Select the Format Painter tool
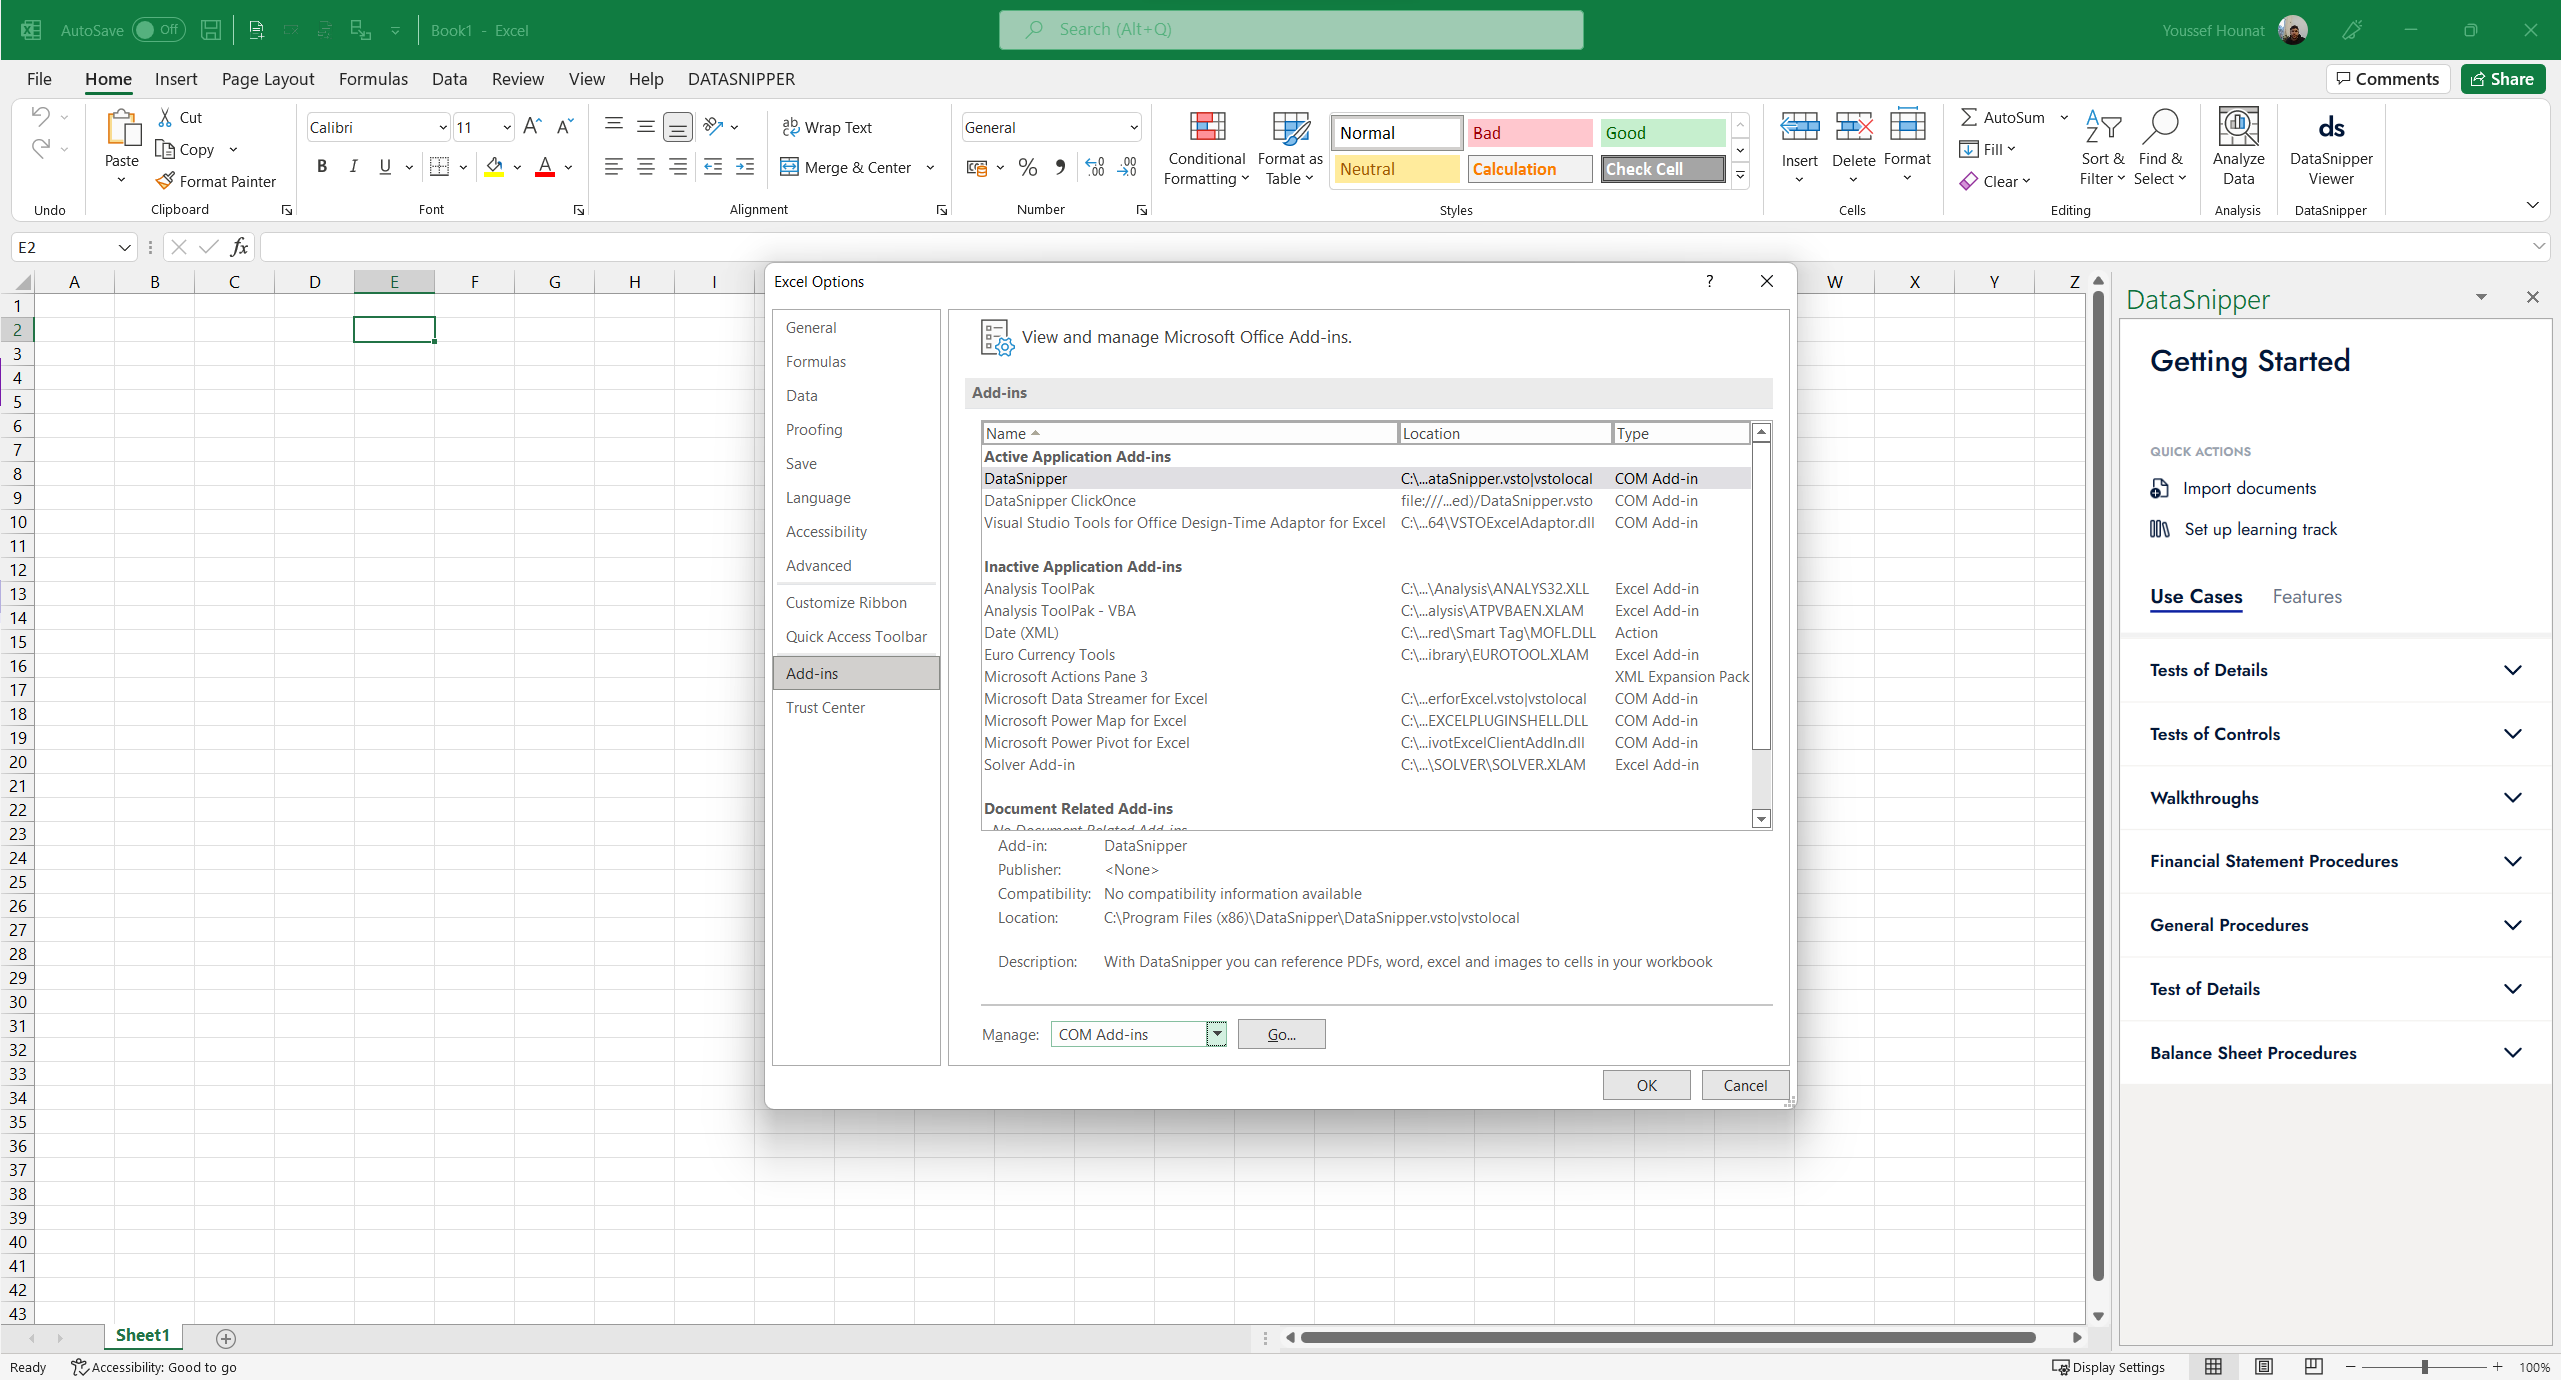The height and width of the screenshot is (1380, 2561). [x=216, y=181]
